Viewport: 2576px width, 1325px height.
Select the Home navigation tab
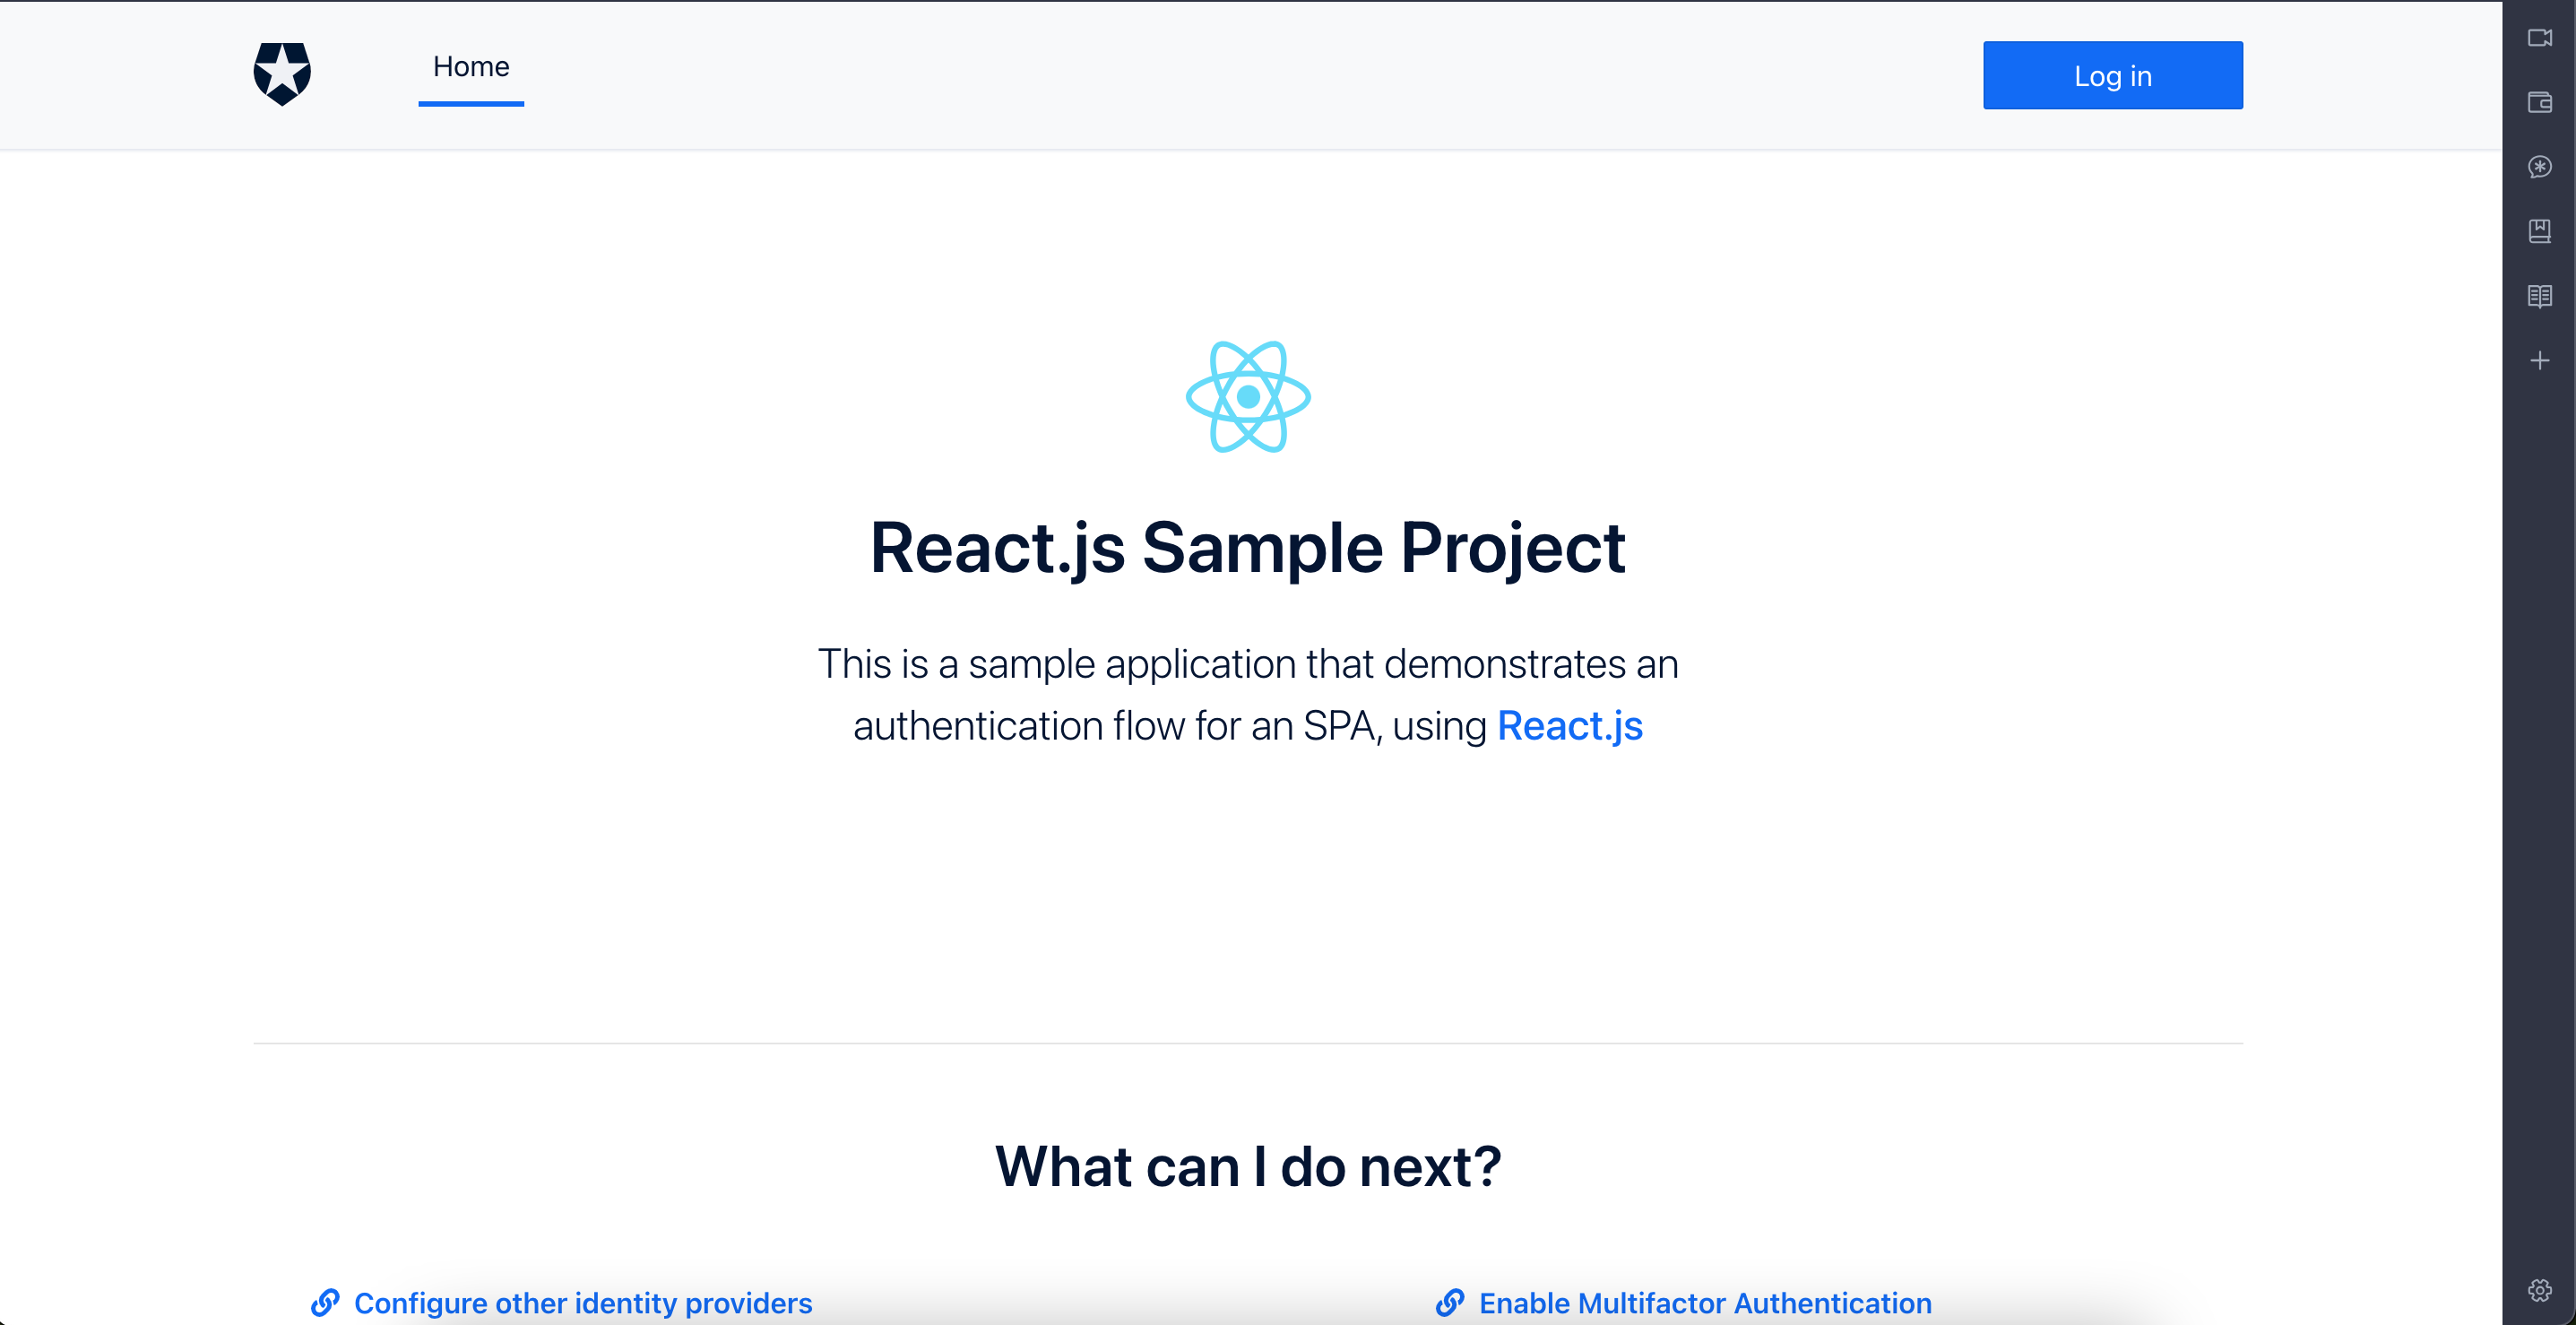[471, 67]
